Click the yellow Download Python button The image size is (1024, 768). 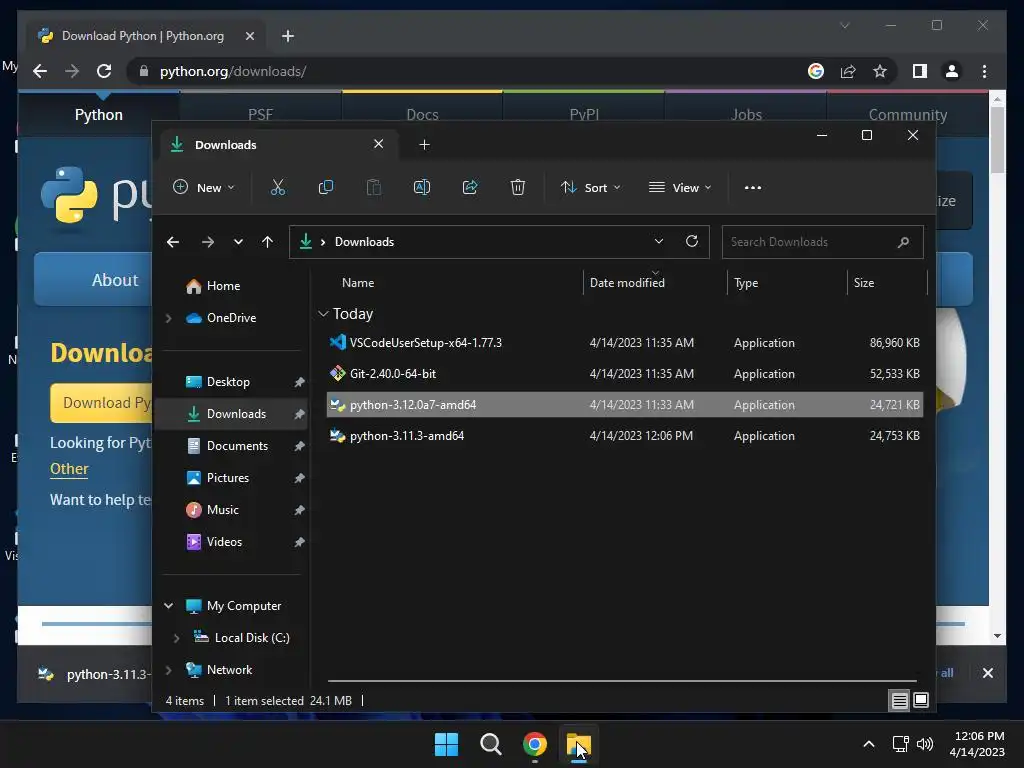coord(101,402)
